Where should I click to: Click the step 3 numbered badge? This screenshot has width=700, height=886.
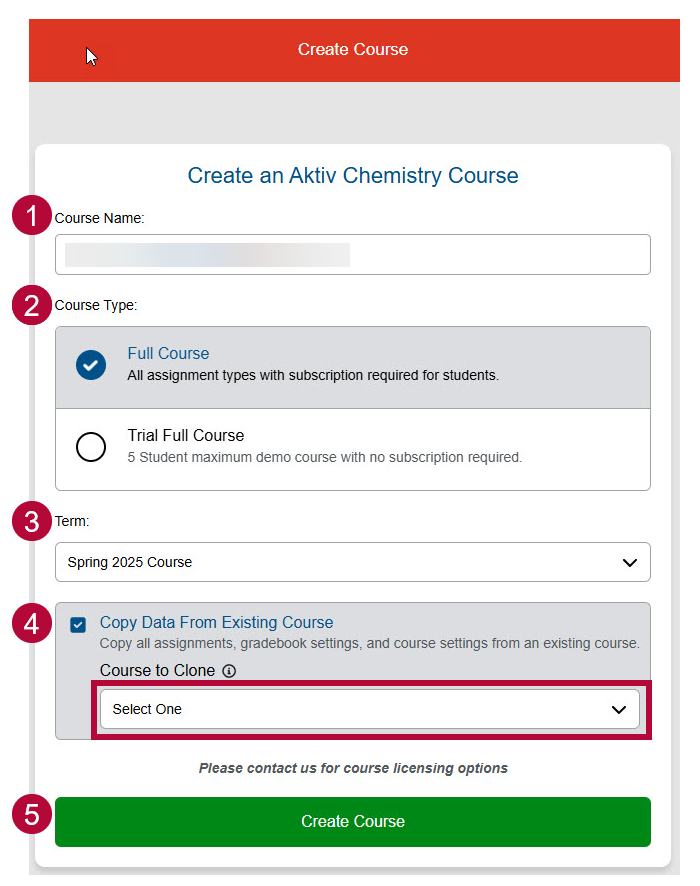click(32, 521)
